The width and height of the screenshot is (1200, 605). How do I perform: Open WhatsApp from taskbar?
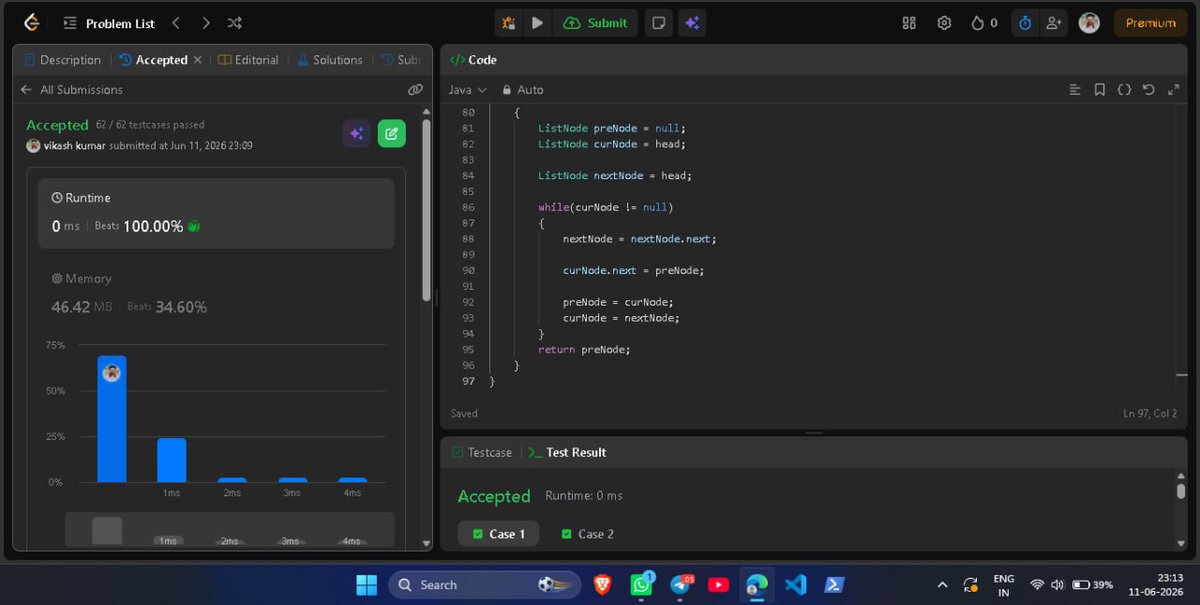641,585
